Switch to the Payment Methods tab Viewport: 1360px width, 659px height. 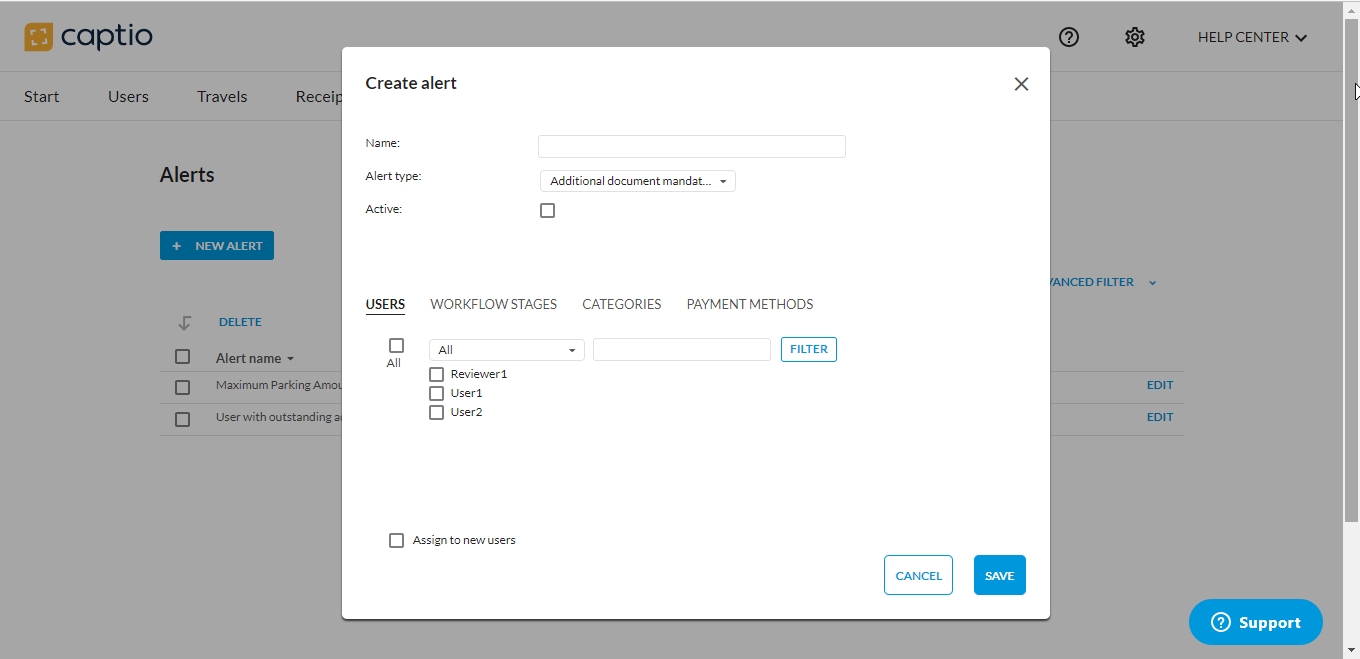pyautogui.click(x=749, y=304)
